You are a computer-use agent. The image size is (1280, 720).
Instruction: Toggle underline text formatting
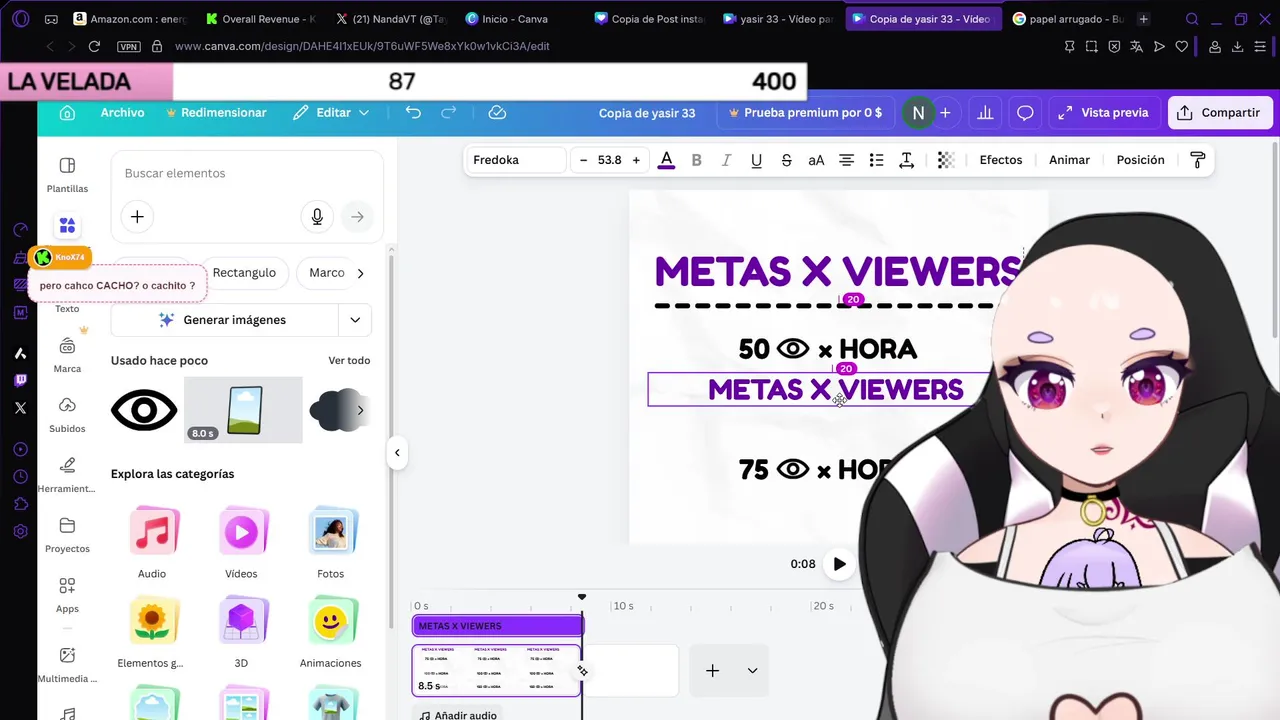pyautogui.click(x=757, y=160)
